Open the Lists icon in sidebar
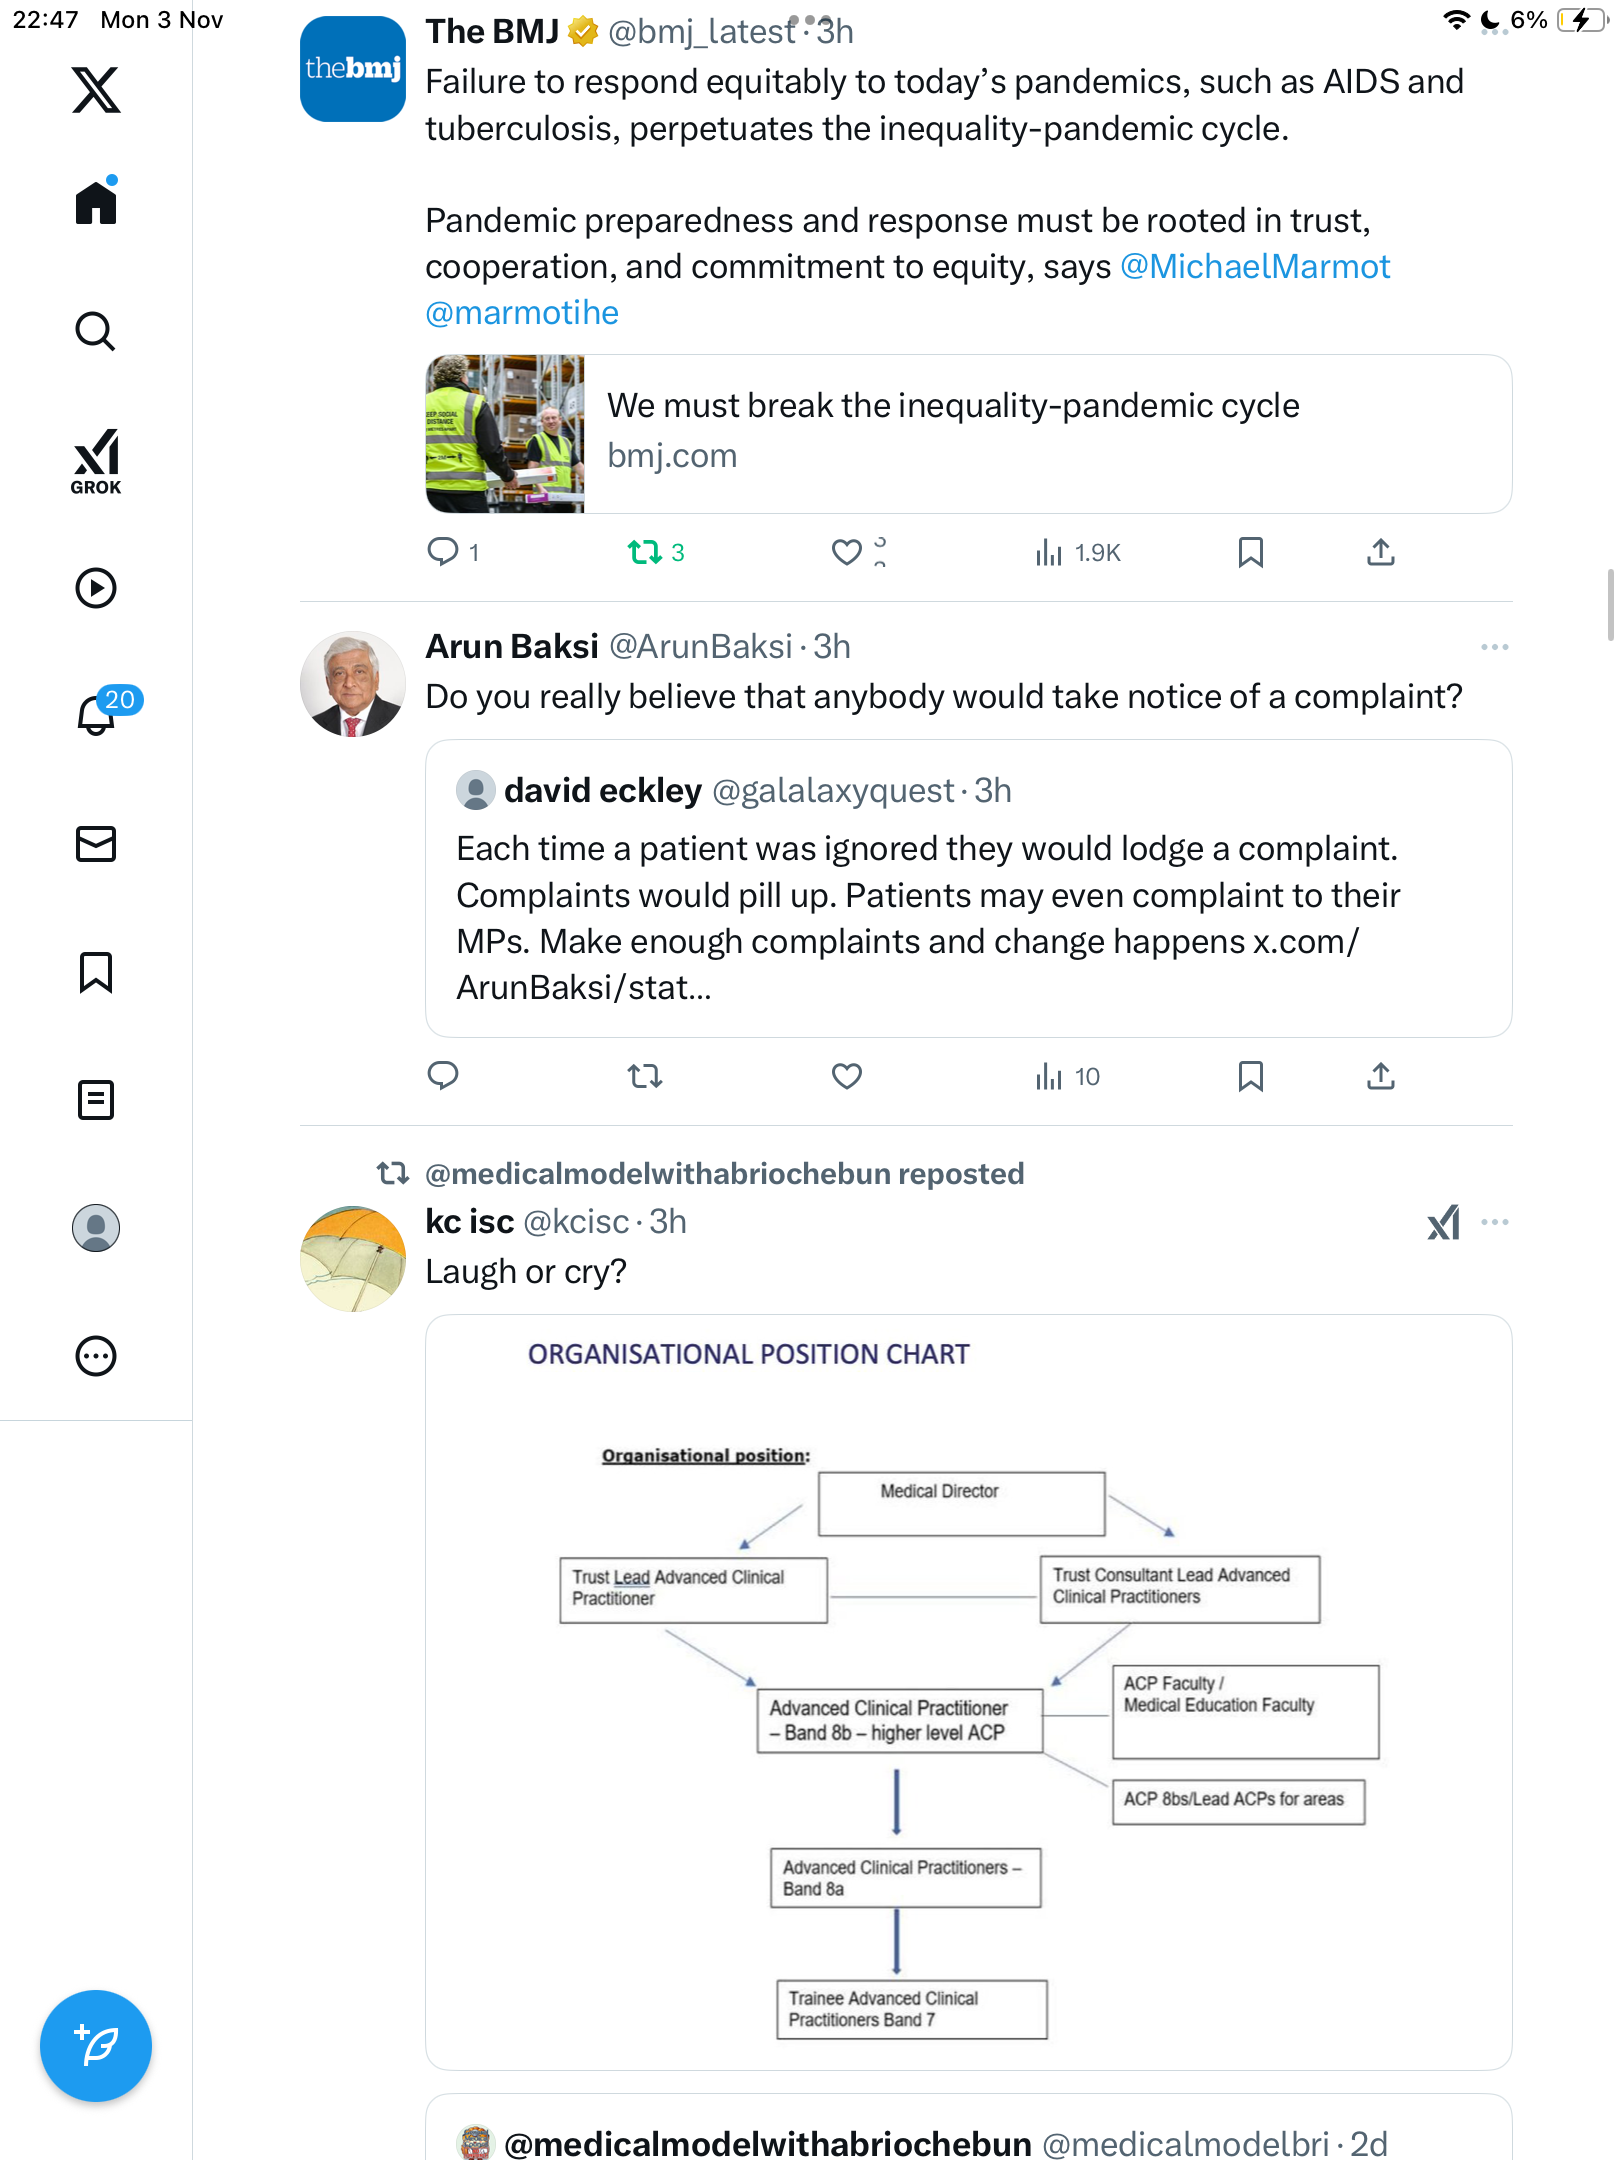Image resolution: width=1620 pixels, height=2160 pixels. tap(96, 1100)
